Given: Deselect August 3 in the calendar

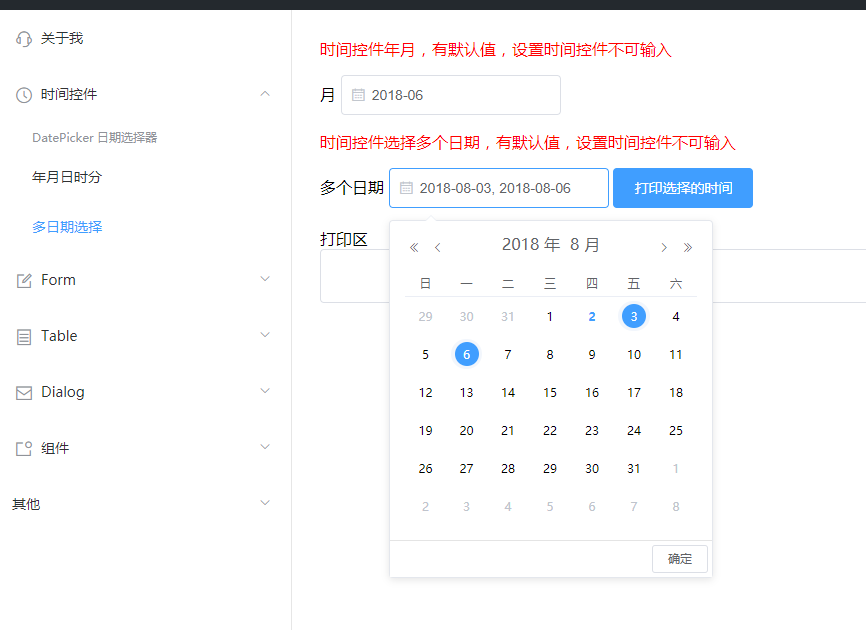Looking at the screenshot, I should [633, 316].
